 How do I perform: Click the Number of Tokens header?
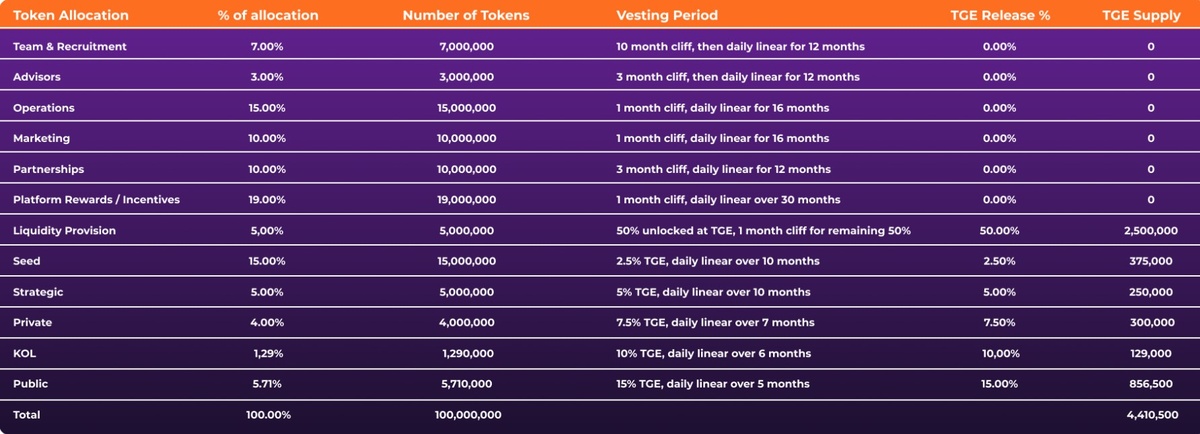click(x=468, y=16)
